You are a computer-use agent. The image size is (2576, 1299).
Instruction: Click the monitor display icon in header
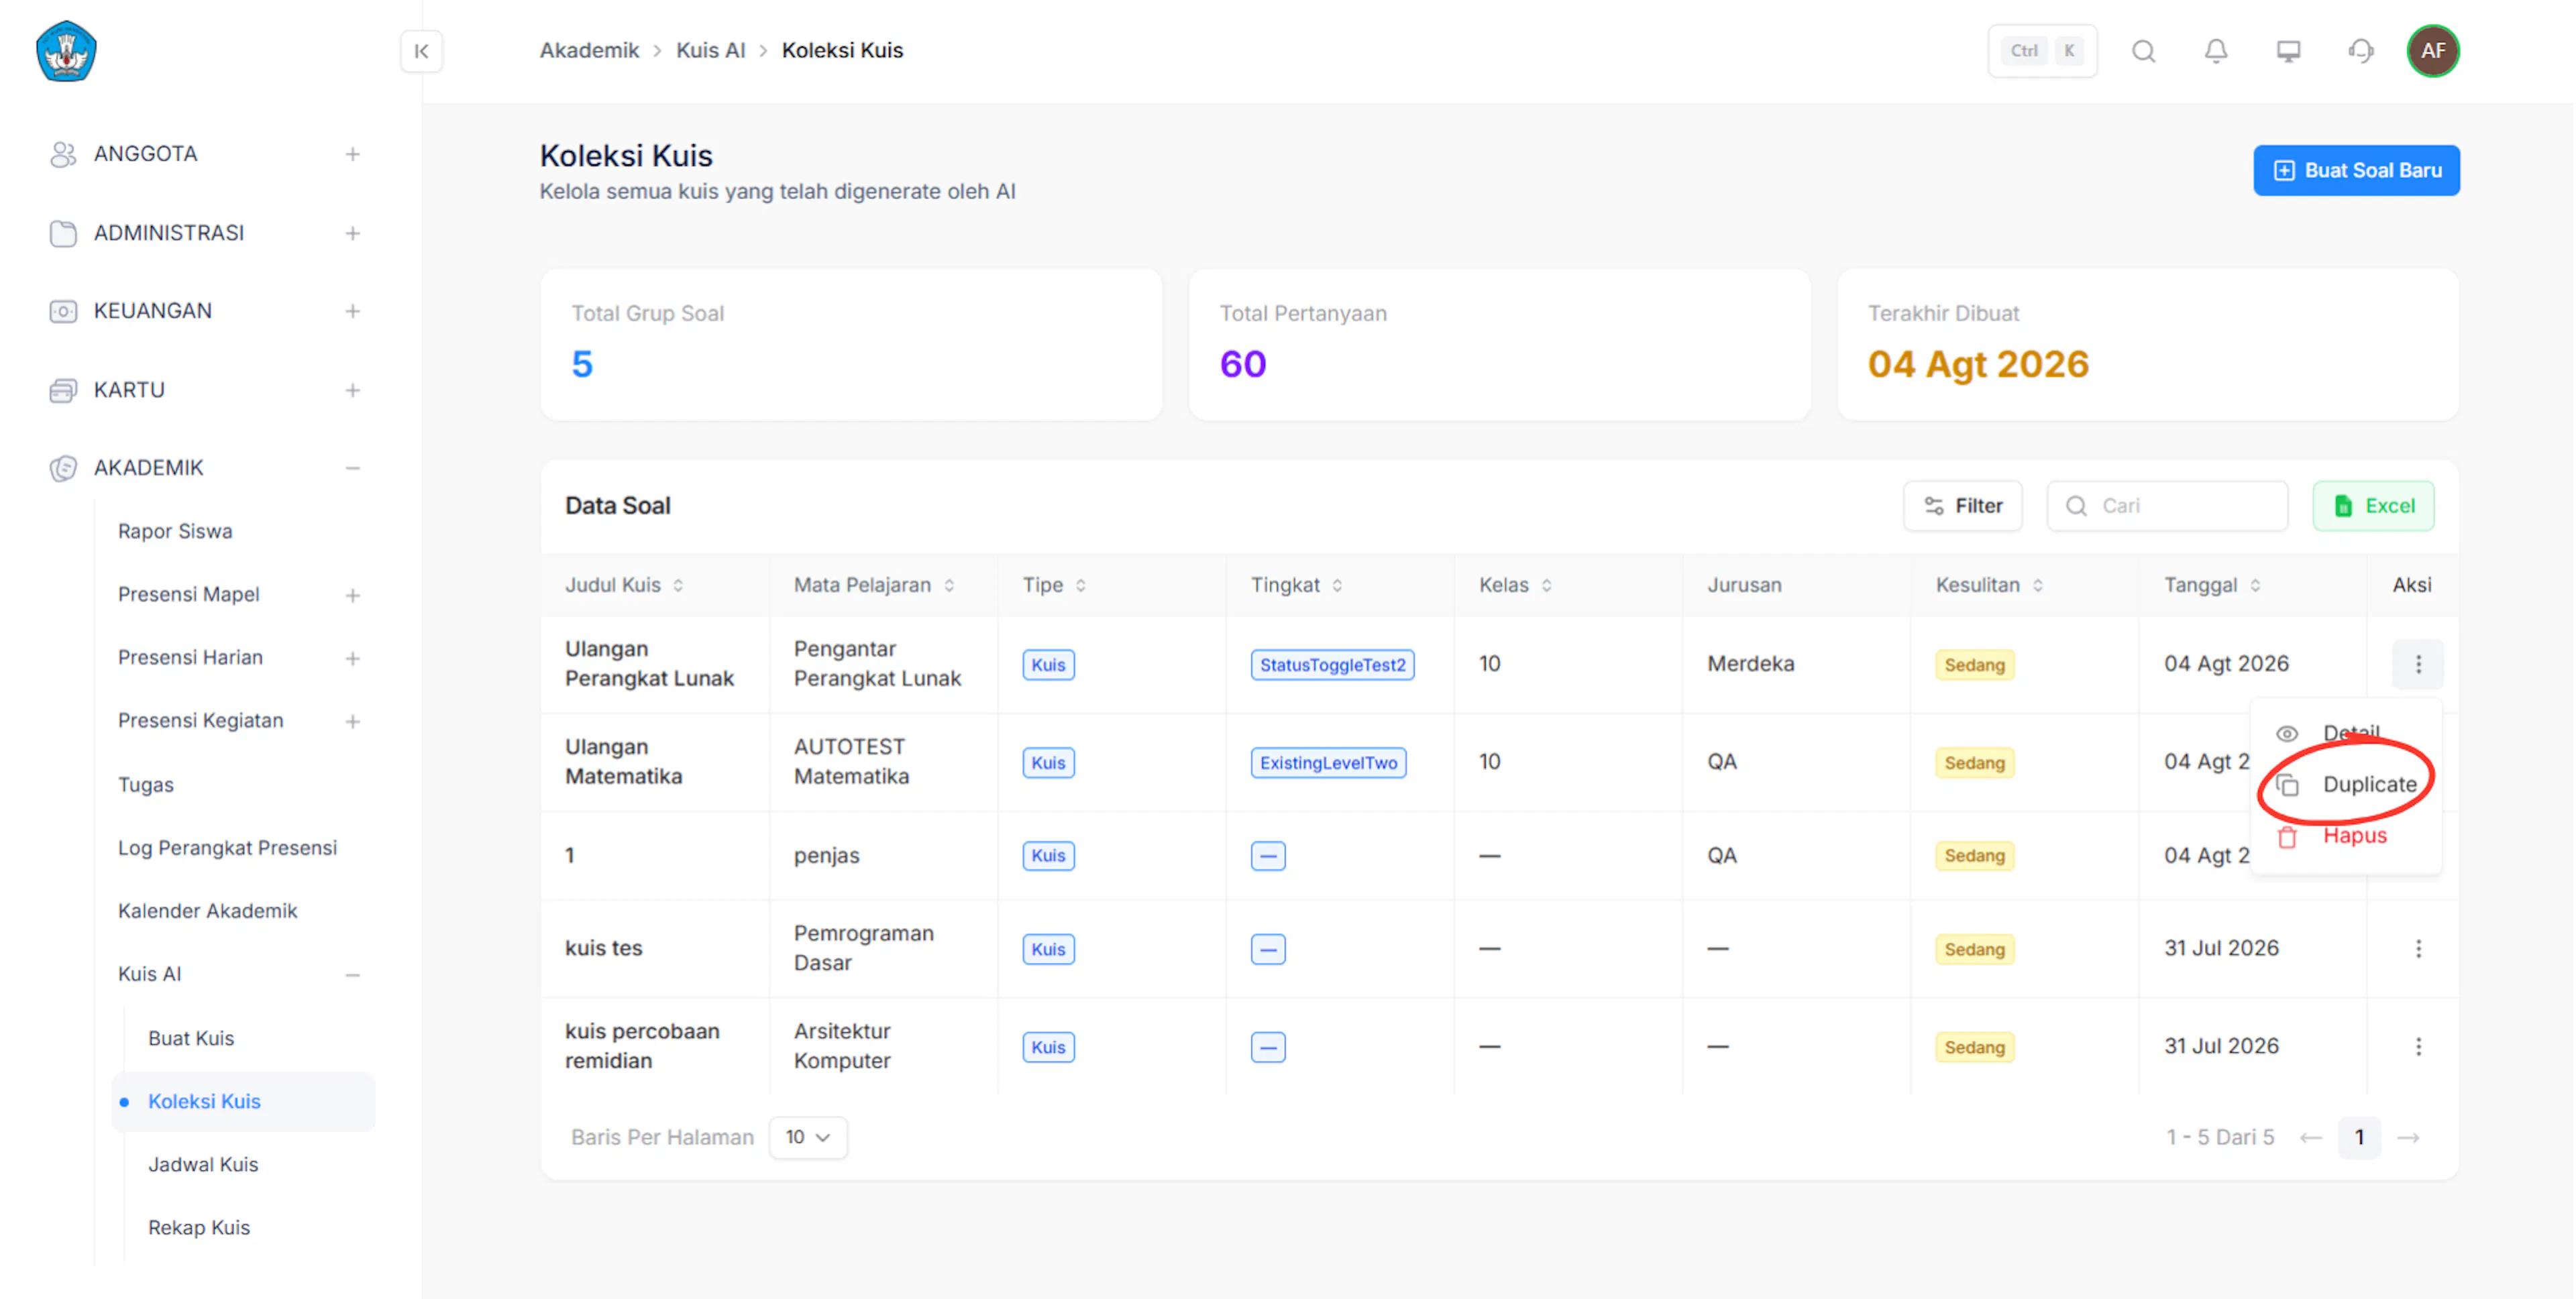(2288, 51)
